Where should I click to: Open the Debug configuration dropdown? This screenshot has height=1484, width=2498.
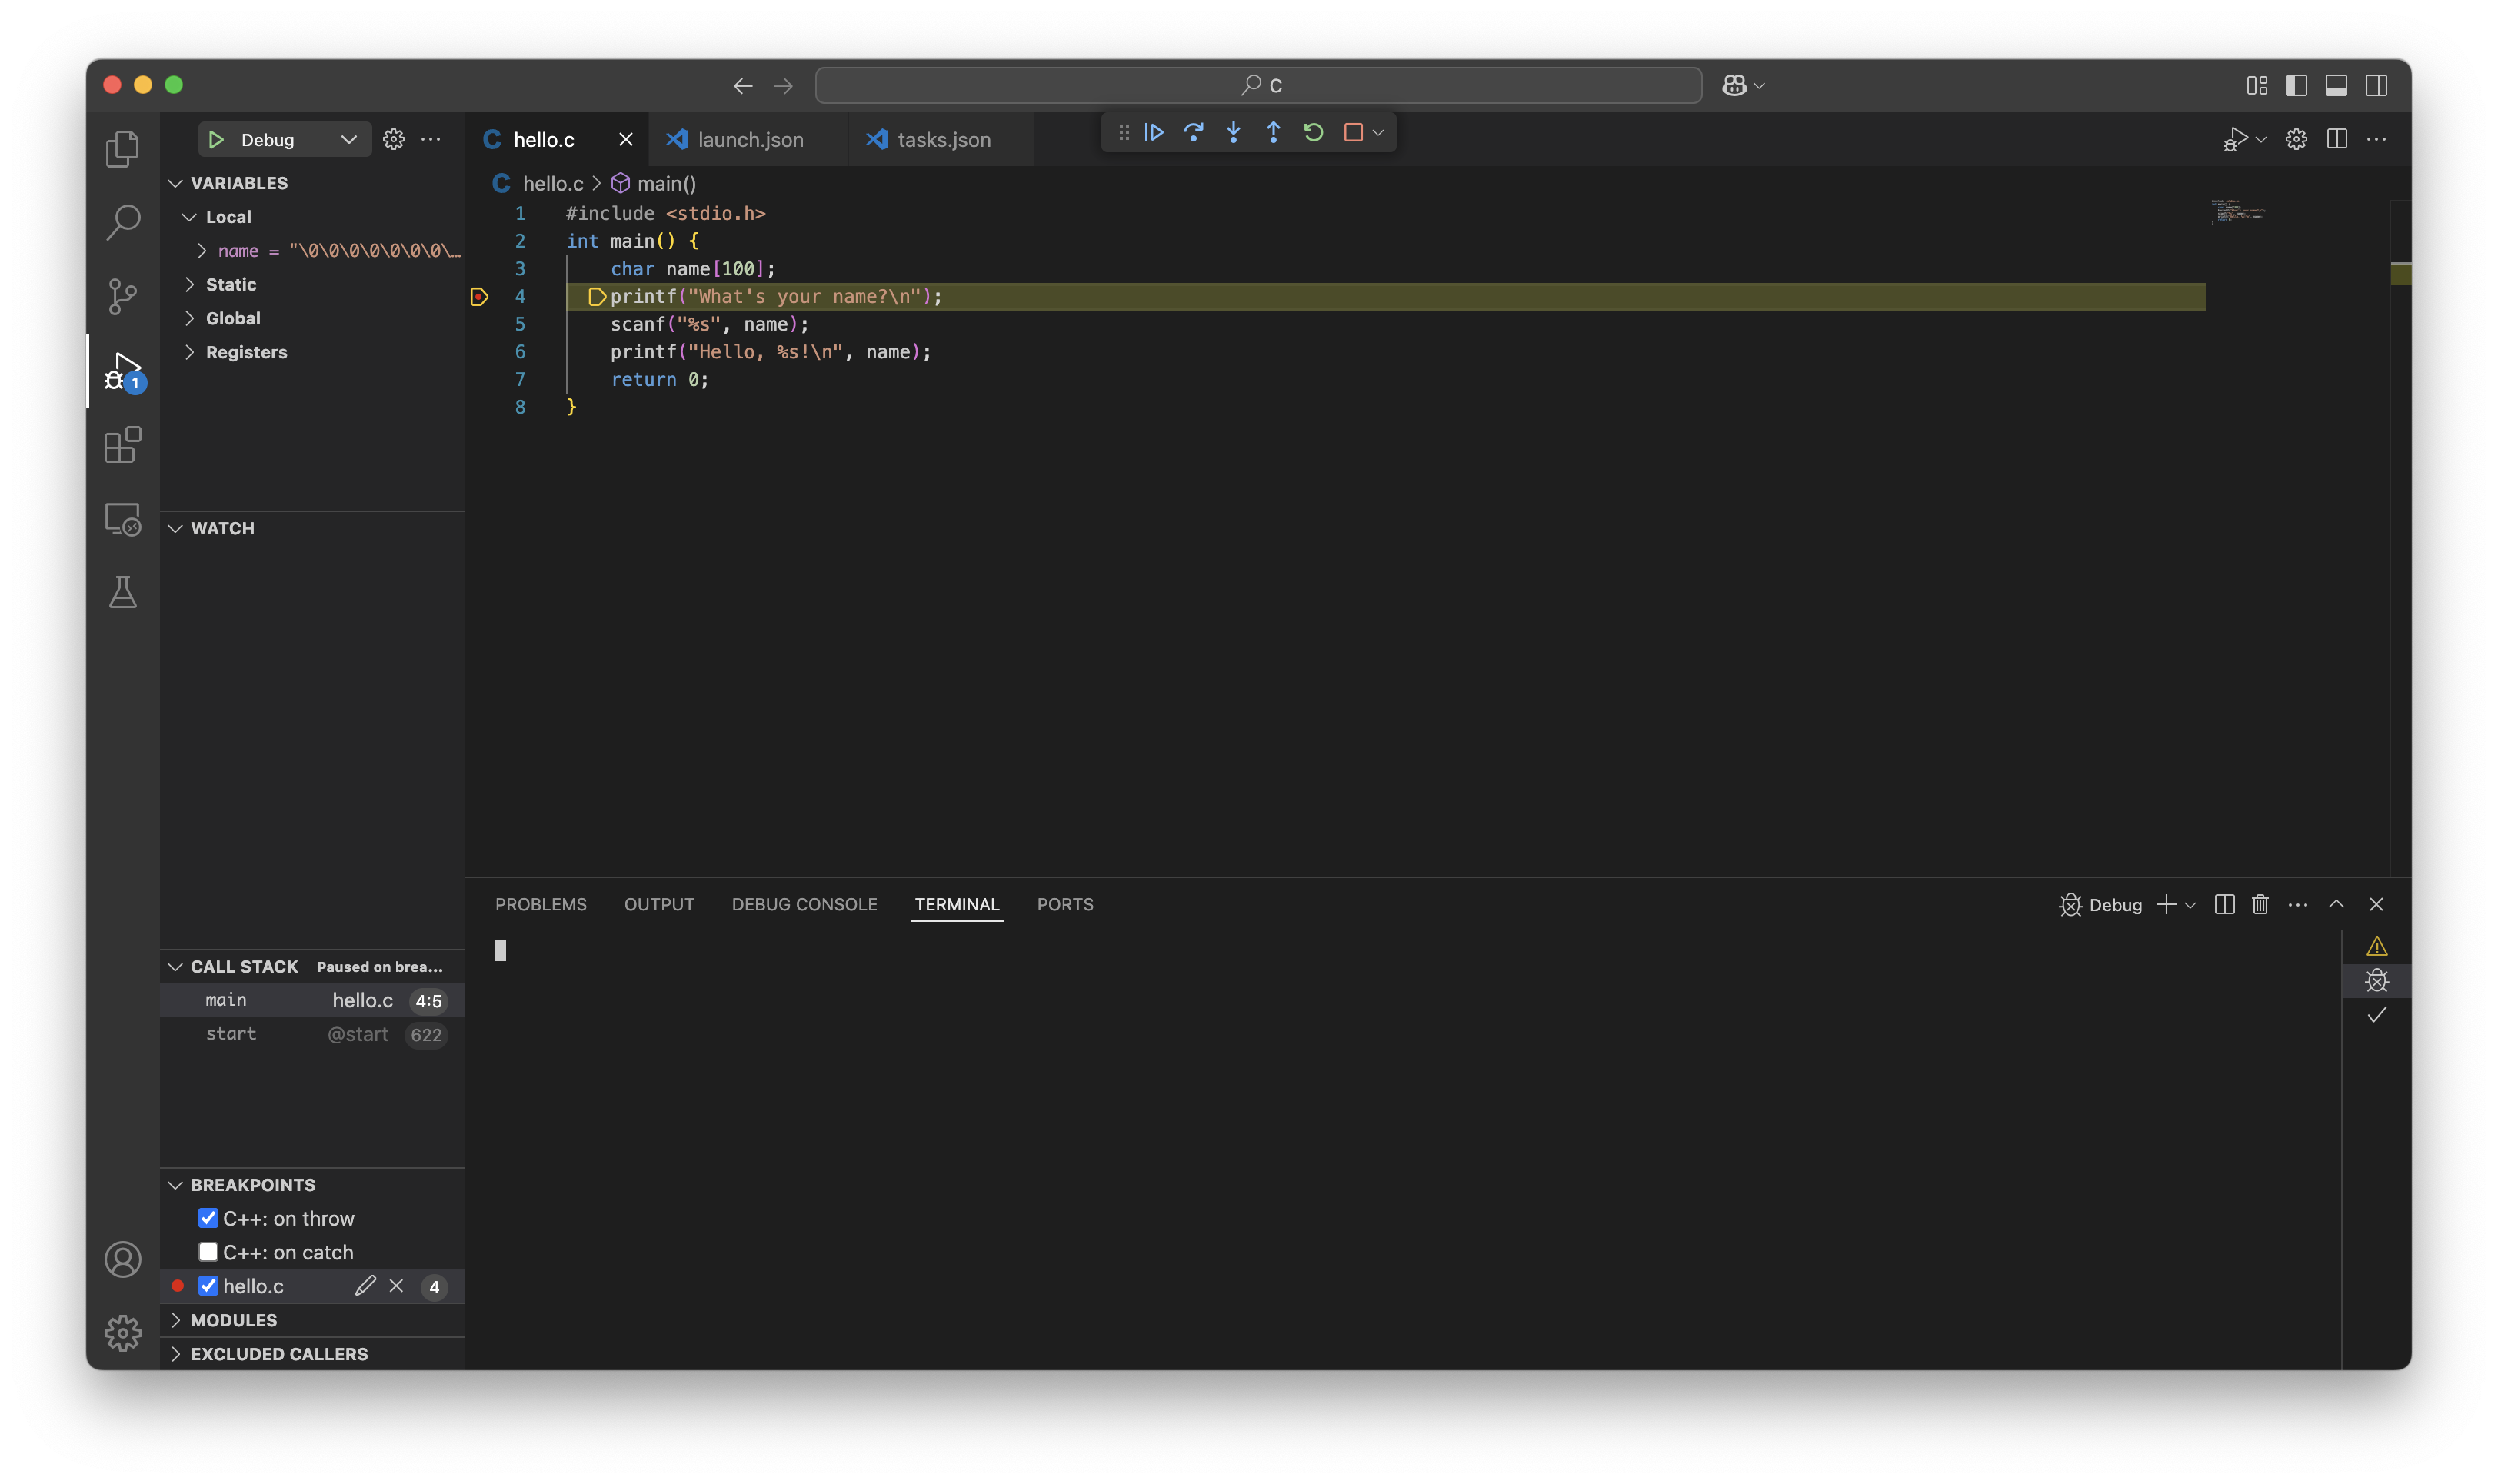pyautogui.click(x=349, y=139)
